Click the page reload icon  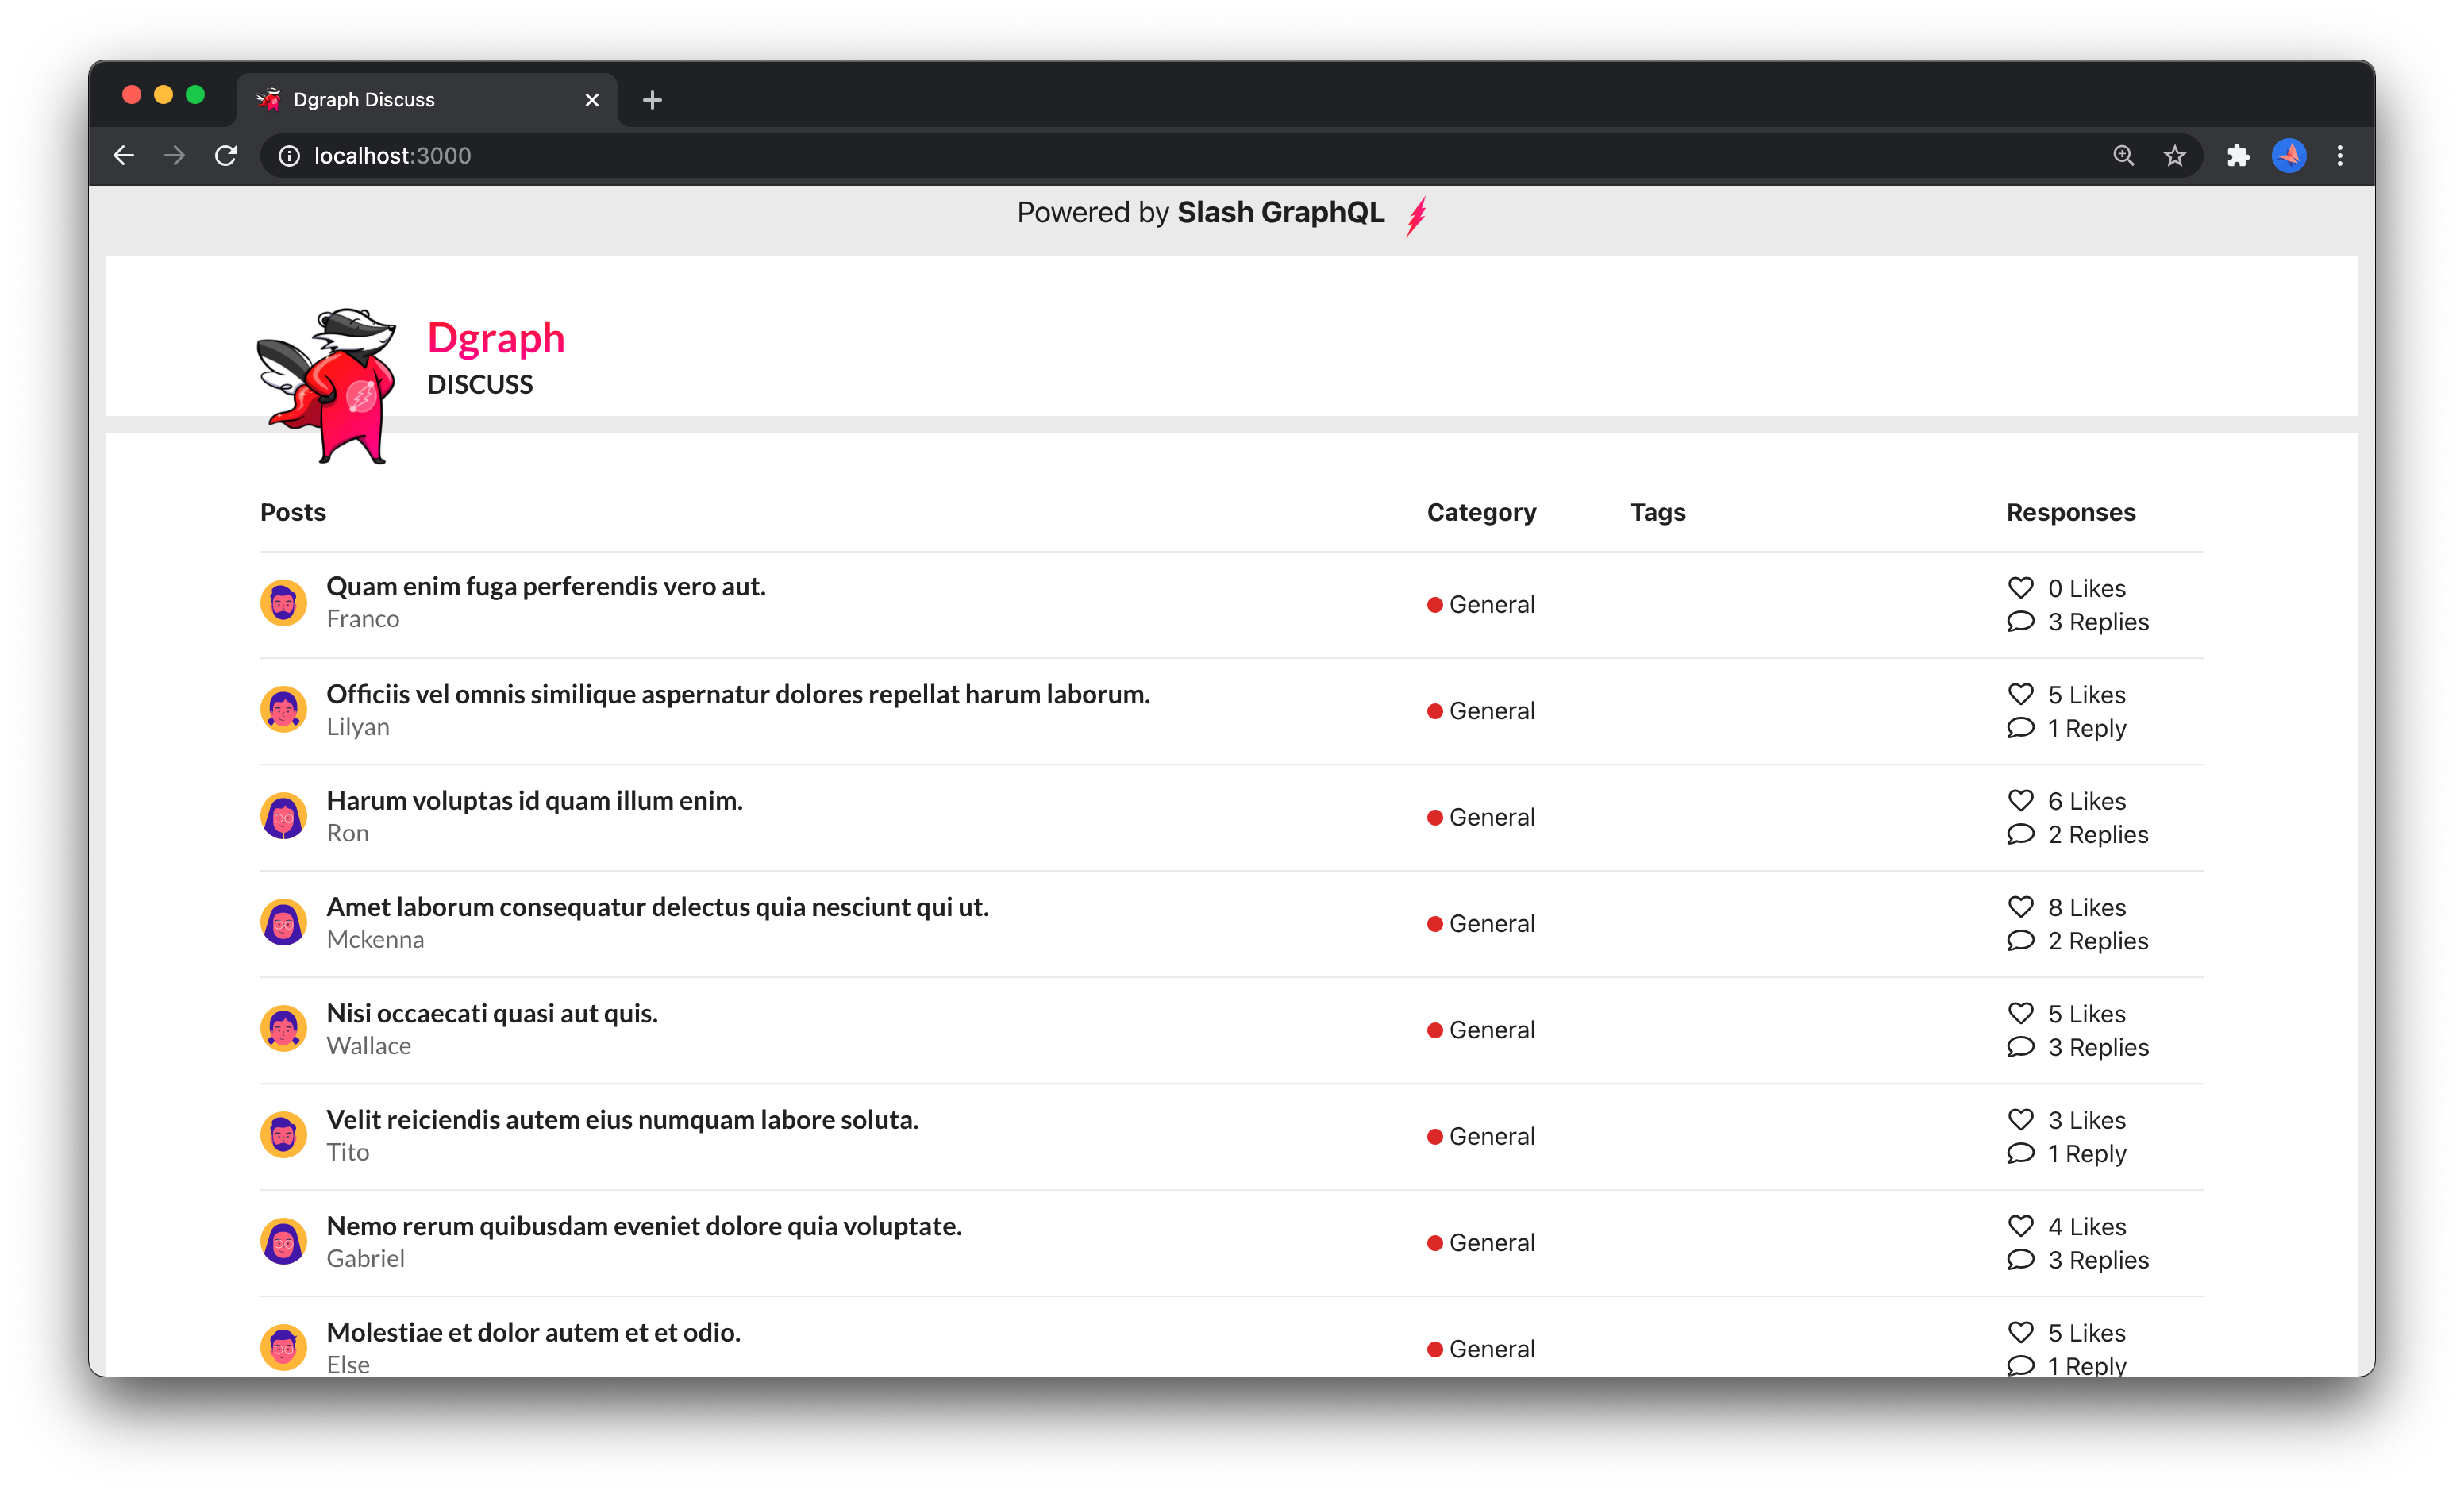[225, 156]
